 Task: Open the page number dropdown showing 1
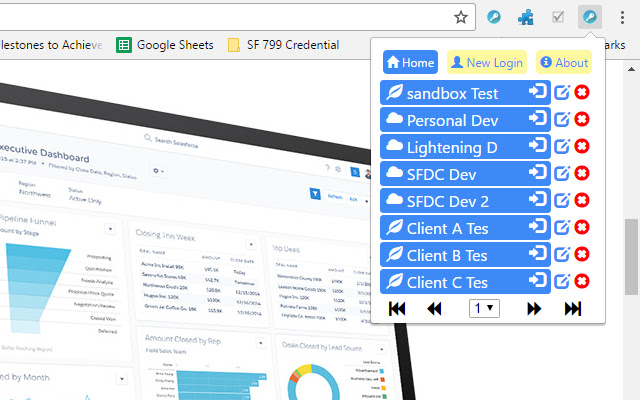[x=484, y=309]
